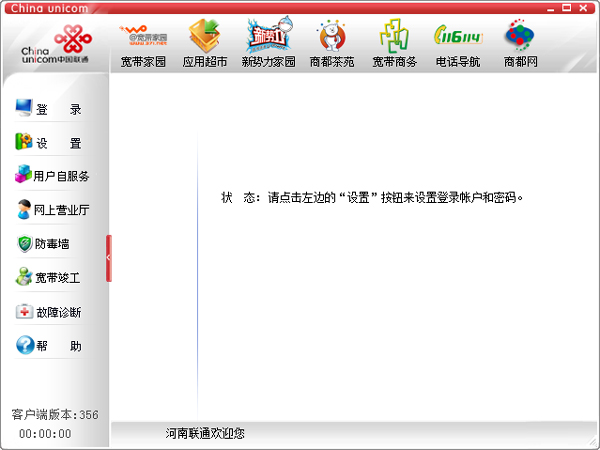Run 故障诊断 fault diagnosis
Viewport: 600px width, 450px height.
(55, 312)
